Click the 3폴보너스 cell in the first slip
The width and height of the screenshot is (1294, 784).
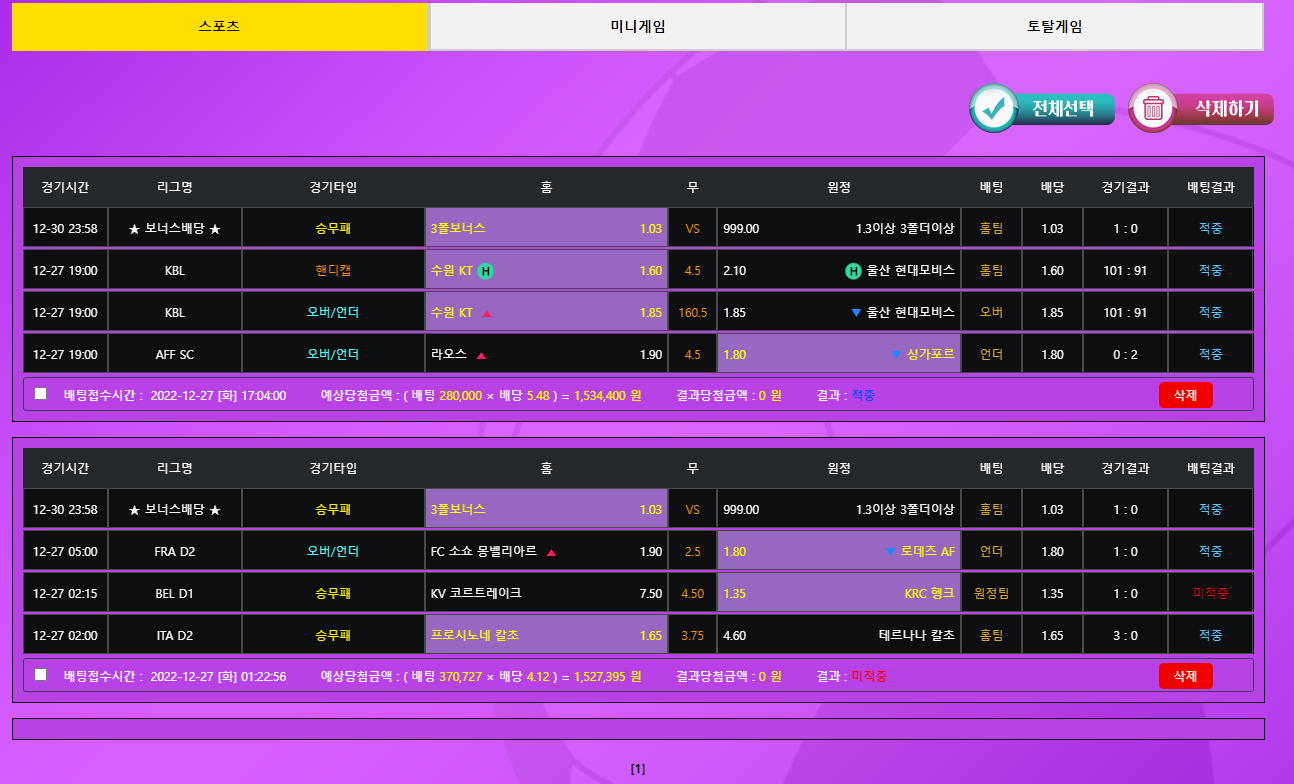pyautogui.click(x=546, y=228)
